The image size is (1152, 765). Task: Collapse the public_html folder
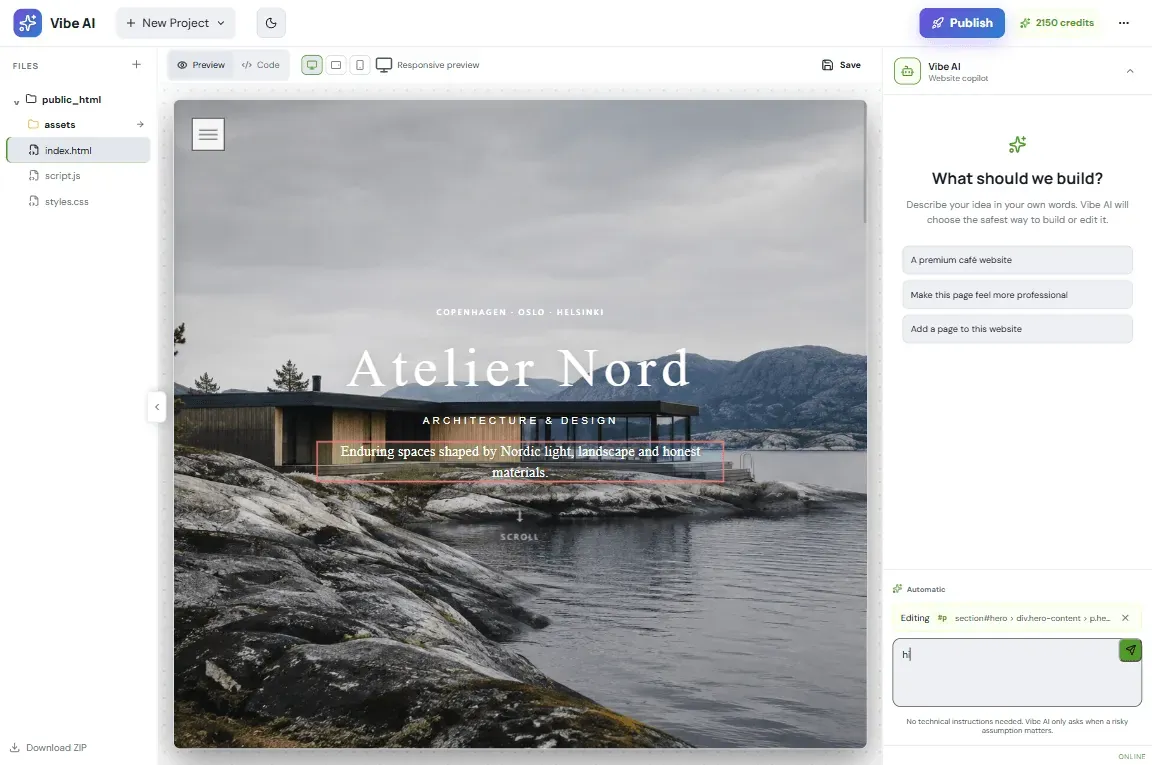coord(16,101)
